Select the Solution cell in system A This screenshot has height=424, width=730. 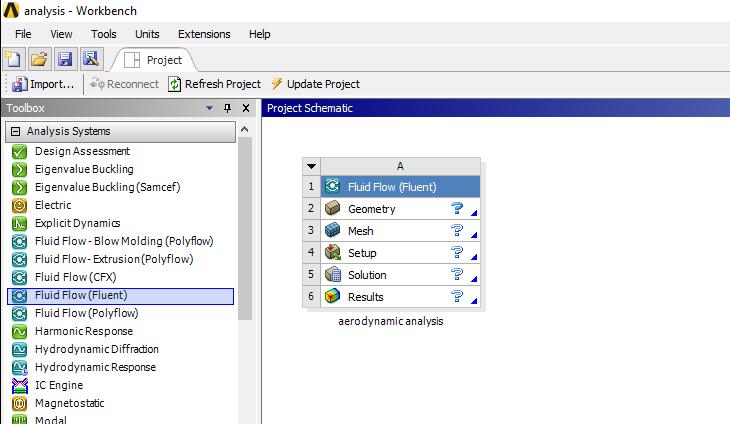(400, 275)
